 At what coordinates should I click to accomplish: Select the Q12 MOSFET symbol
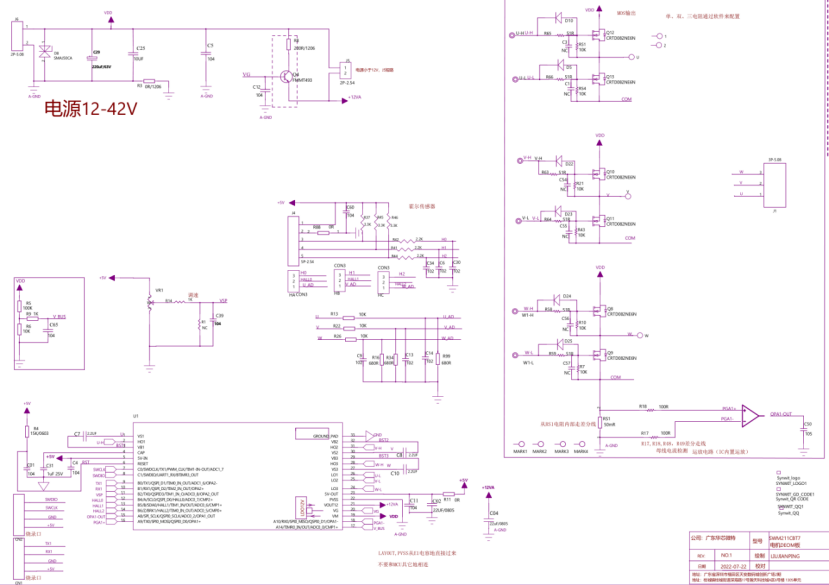[596, 37]
